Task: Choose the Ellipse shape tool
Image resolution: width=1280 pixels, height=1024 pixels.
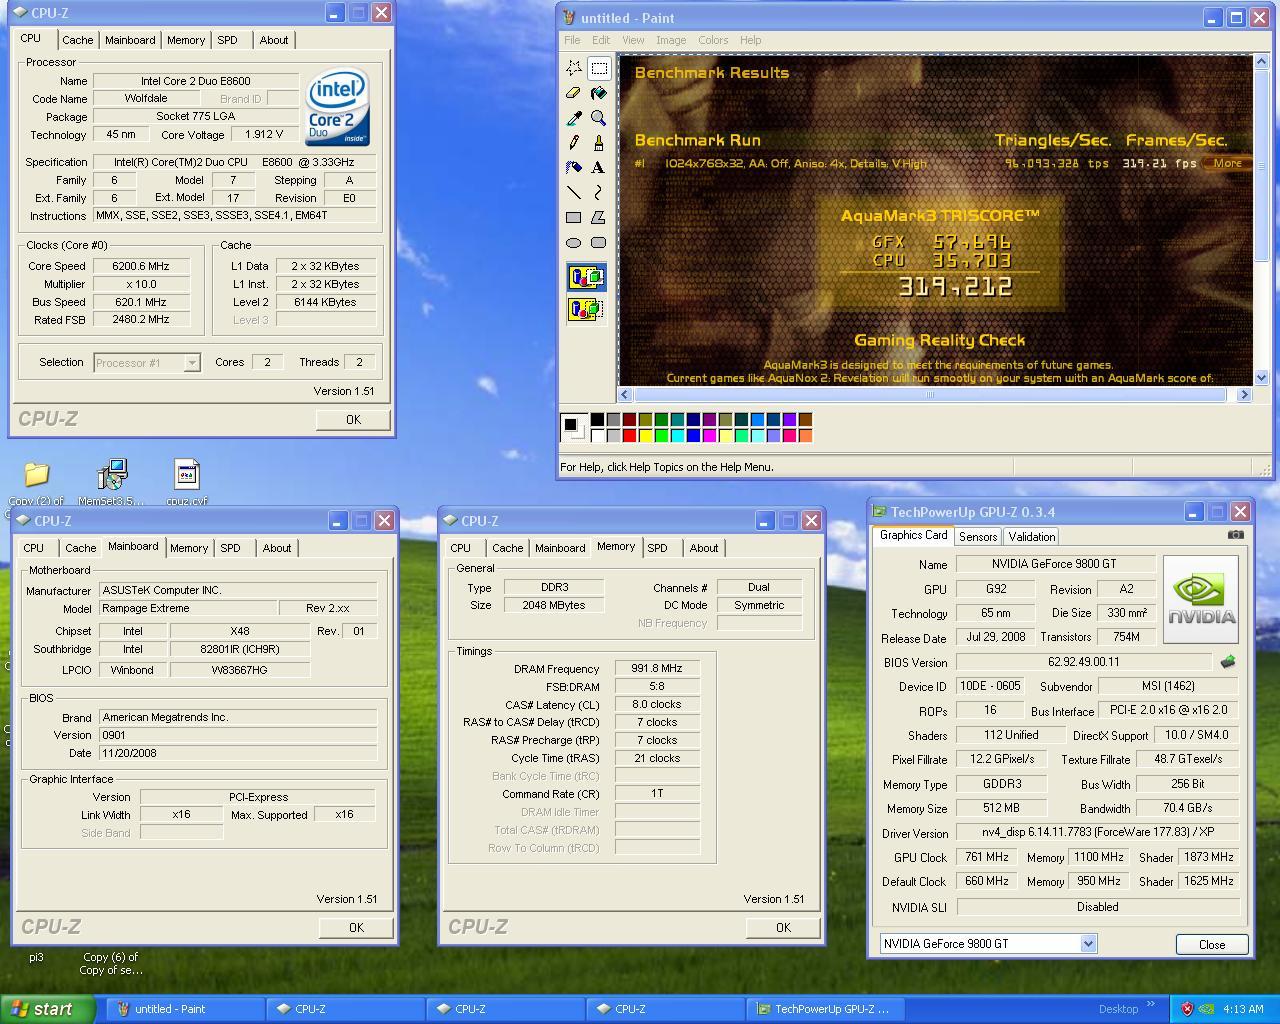Action: coord(574,243)
